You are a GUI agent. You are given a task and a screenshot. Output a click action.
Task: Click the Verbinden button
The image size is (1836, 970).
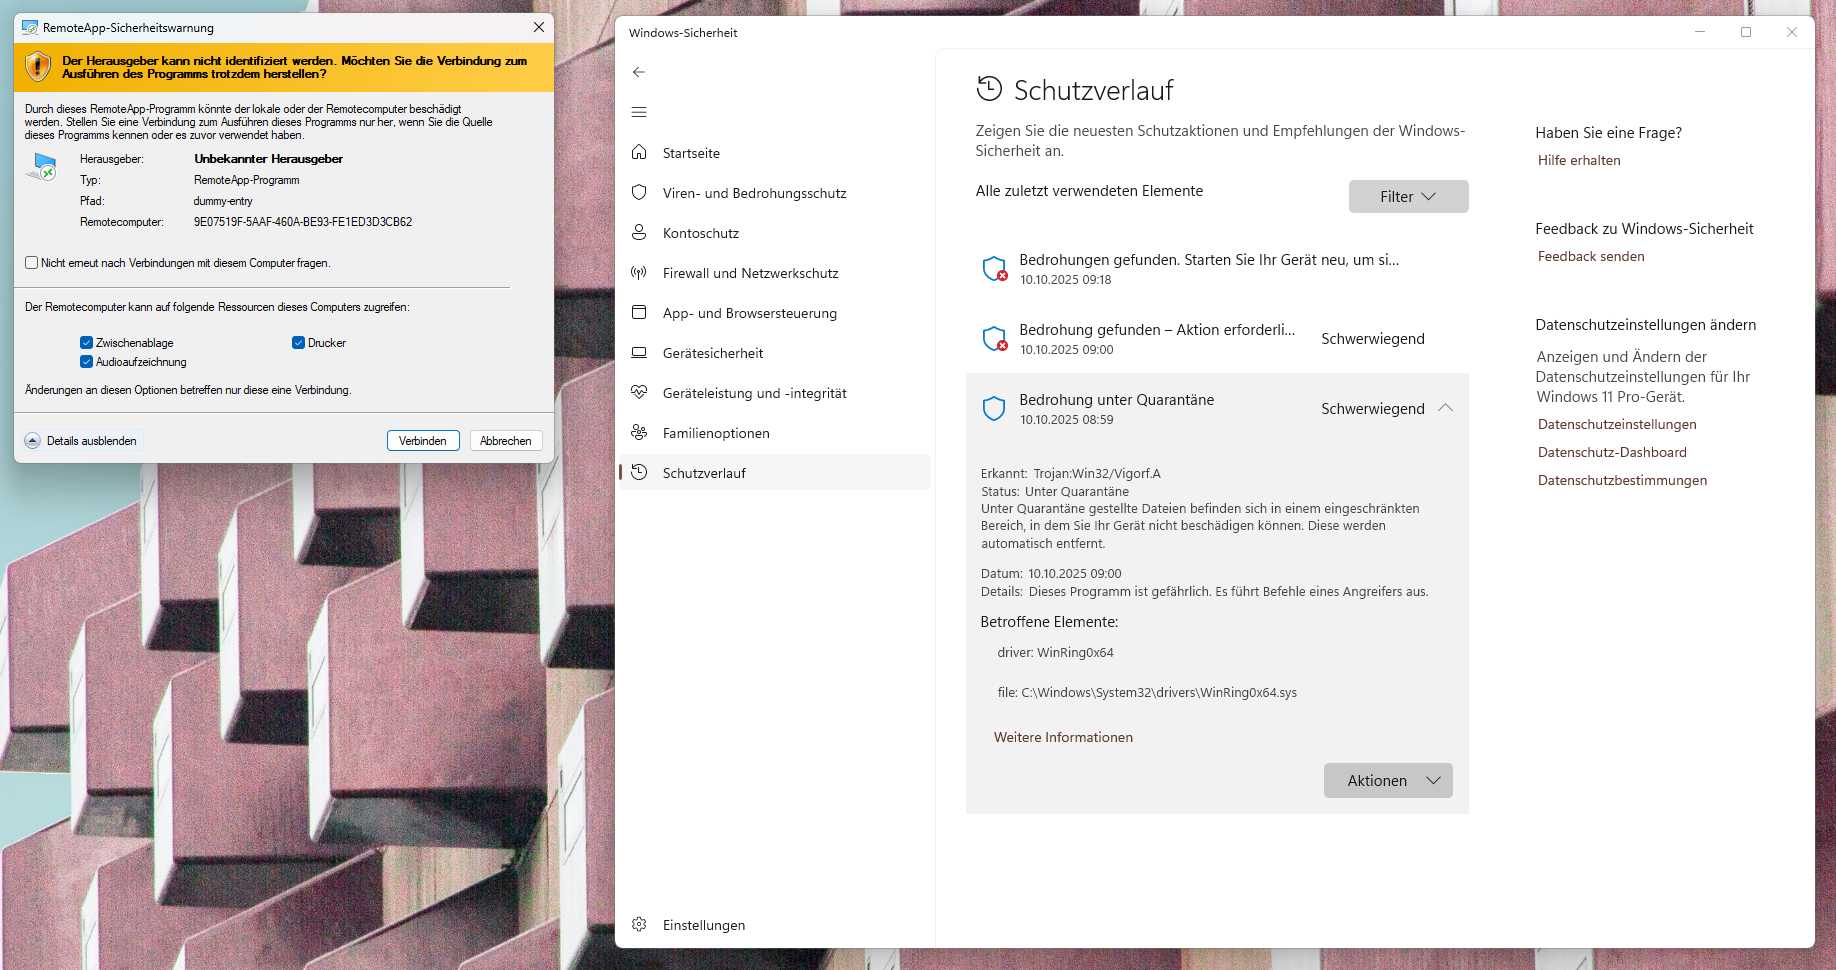click(x=423, y=441)
